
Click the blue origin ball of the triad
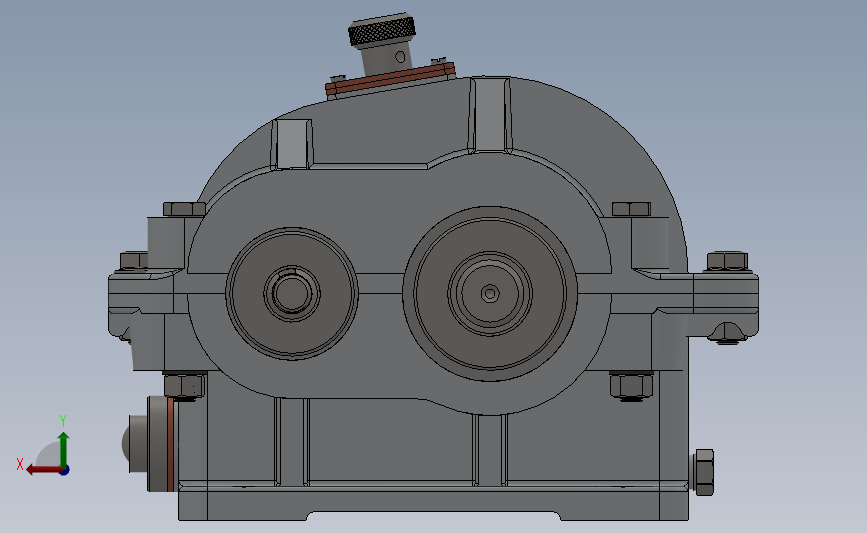coord(65,470)
